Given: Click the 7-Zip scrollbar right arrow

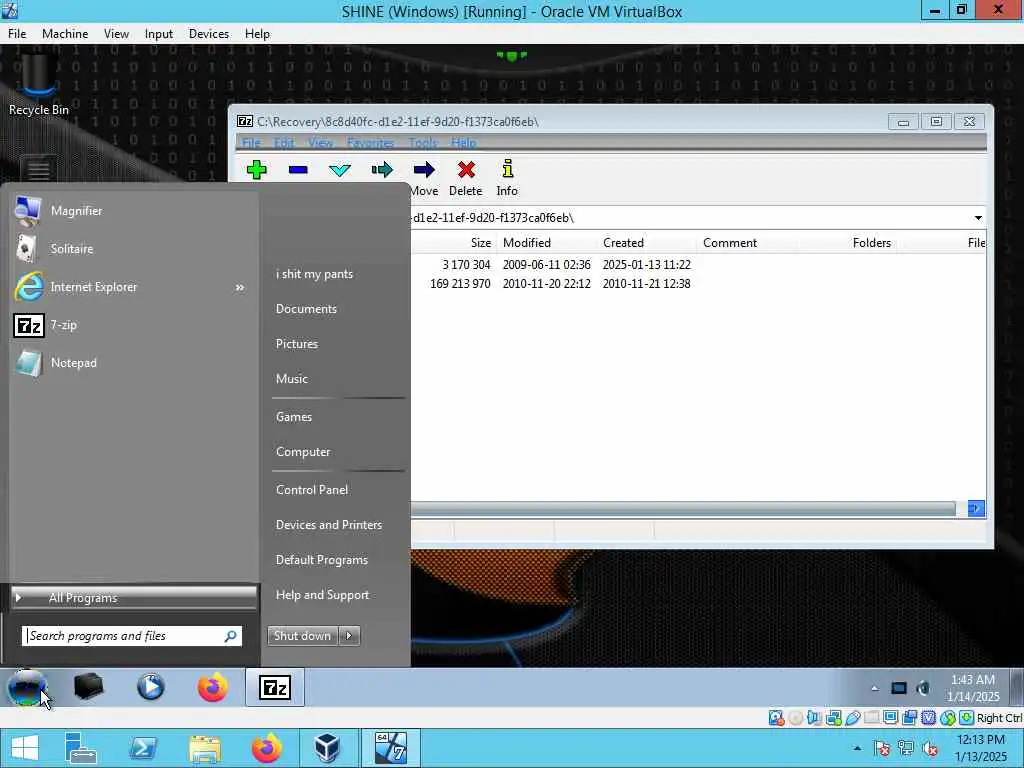Looking at the screenshot, I should click(976, 509).
